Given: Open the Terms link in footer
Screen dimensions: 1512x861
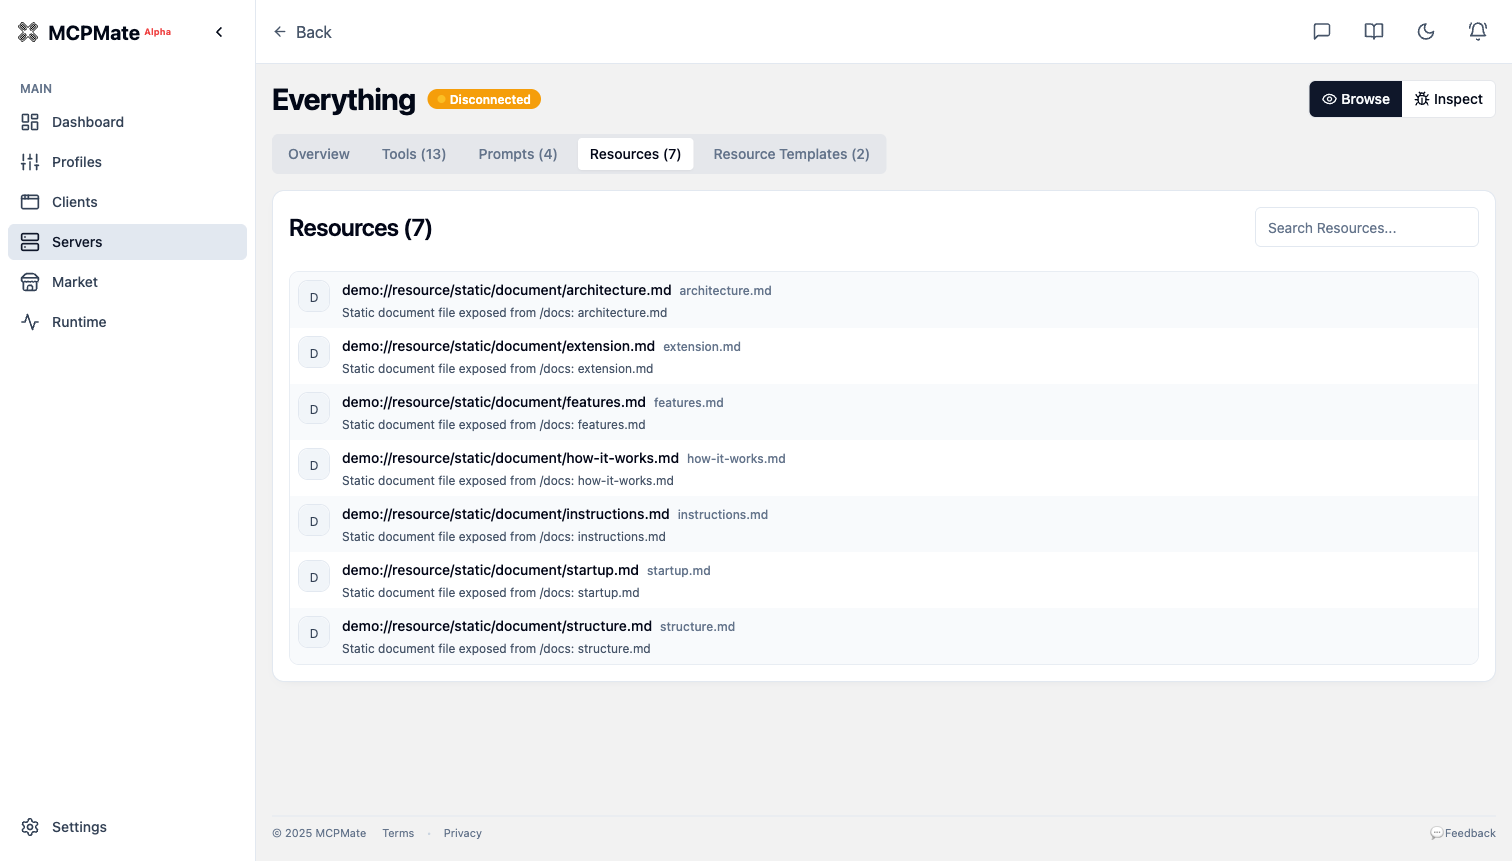Looking at the screenshot, I should click(398, 833).
